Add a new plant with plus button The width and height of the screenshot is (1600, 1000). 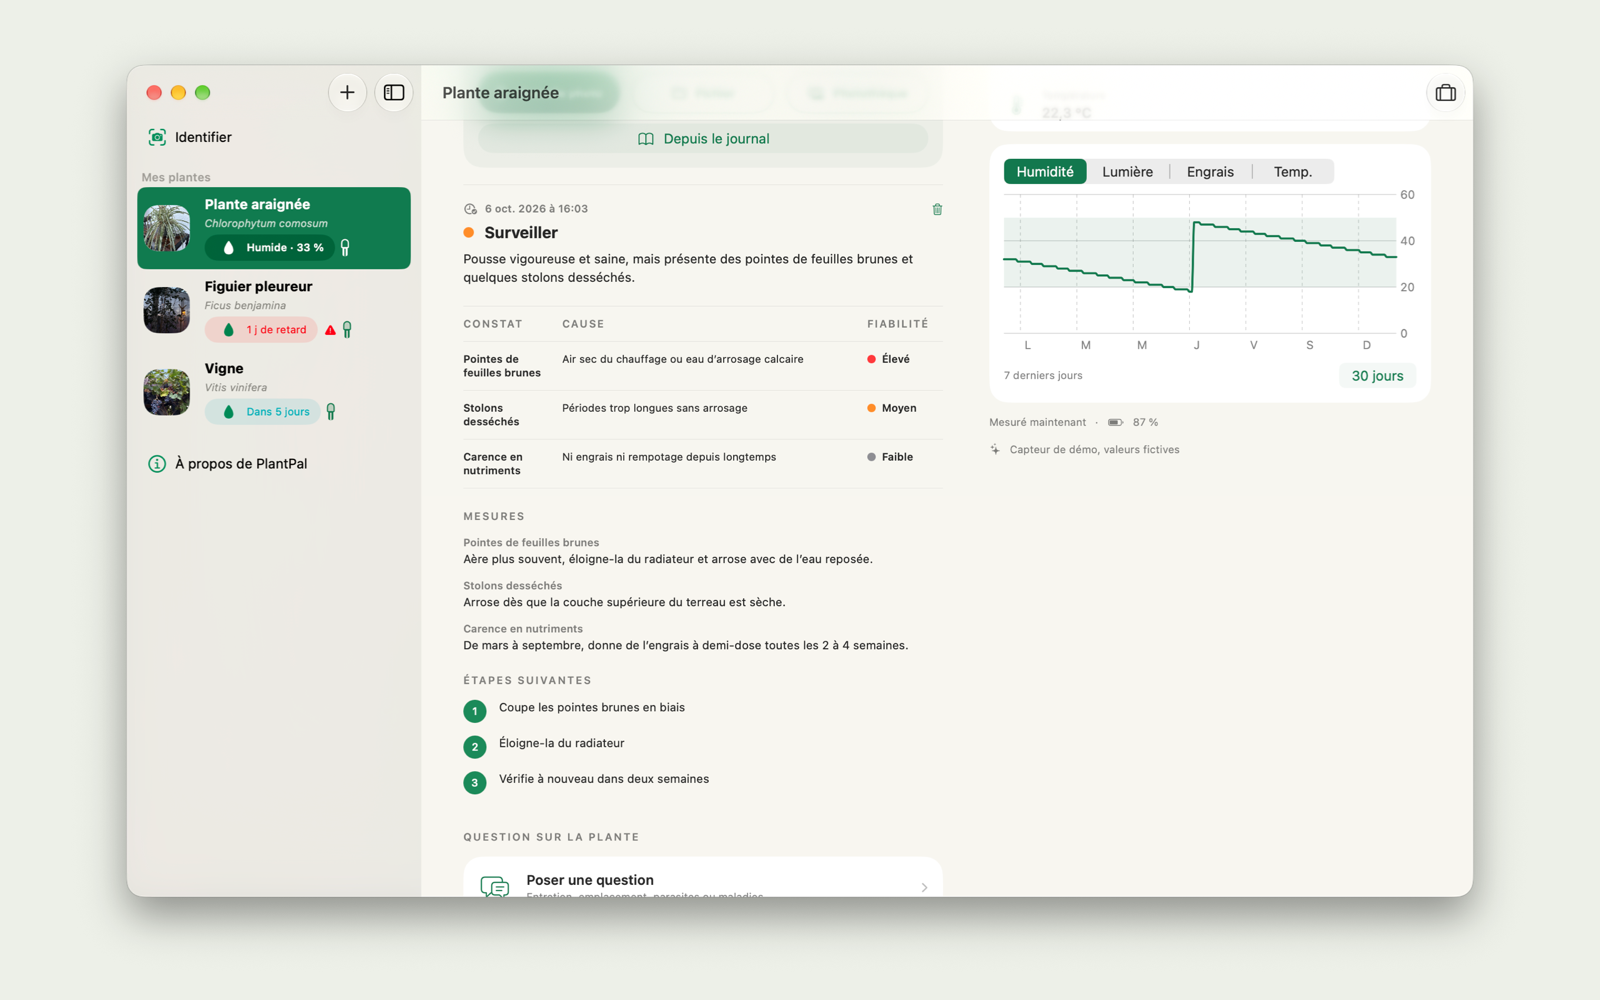(x=347, y=93)
